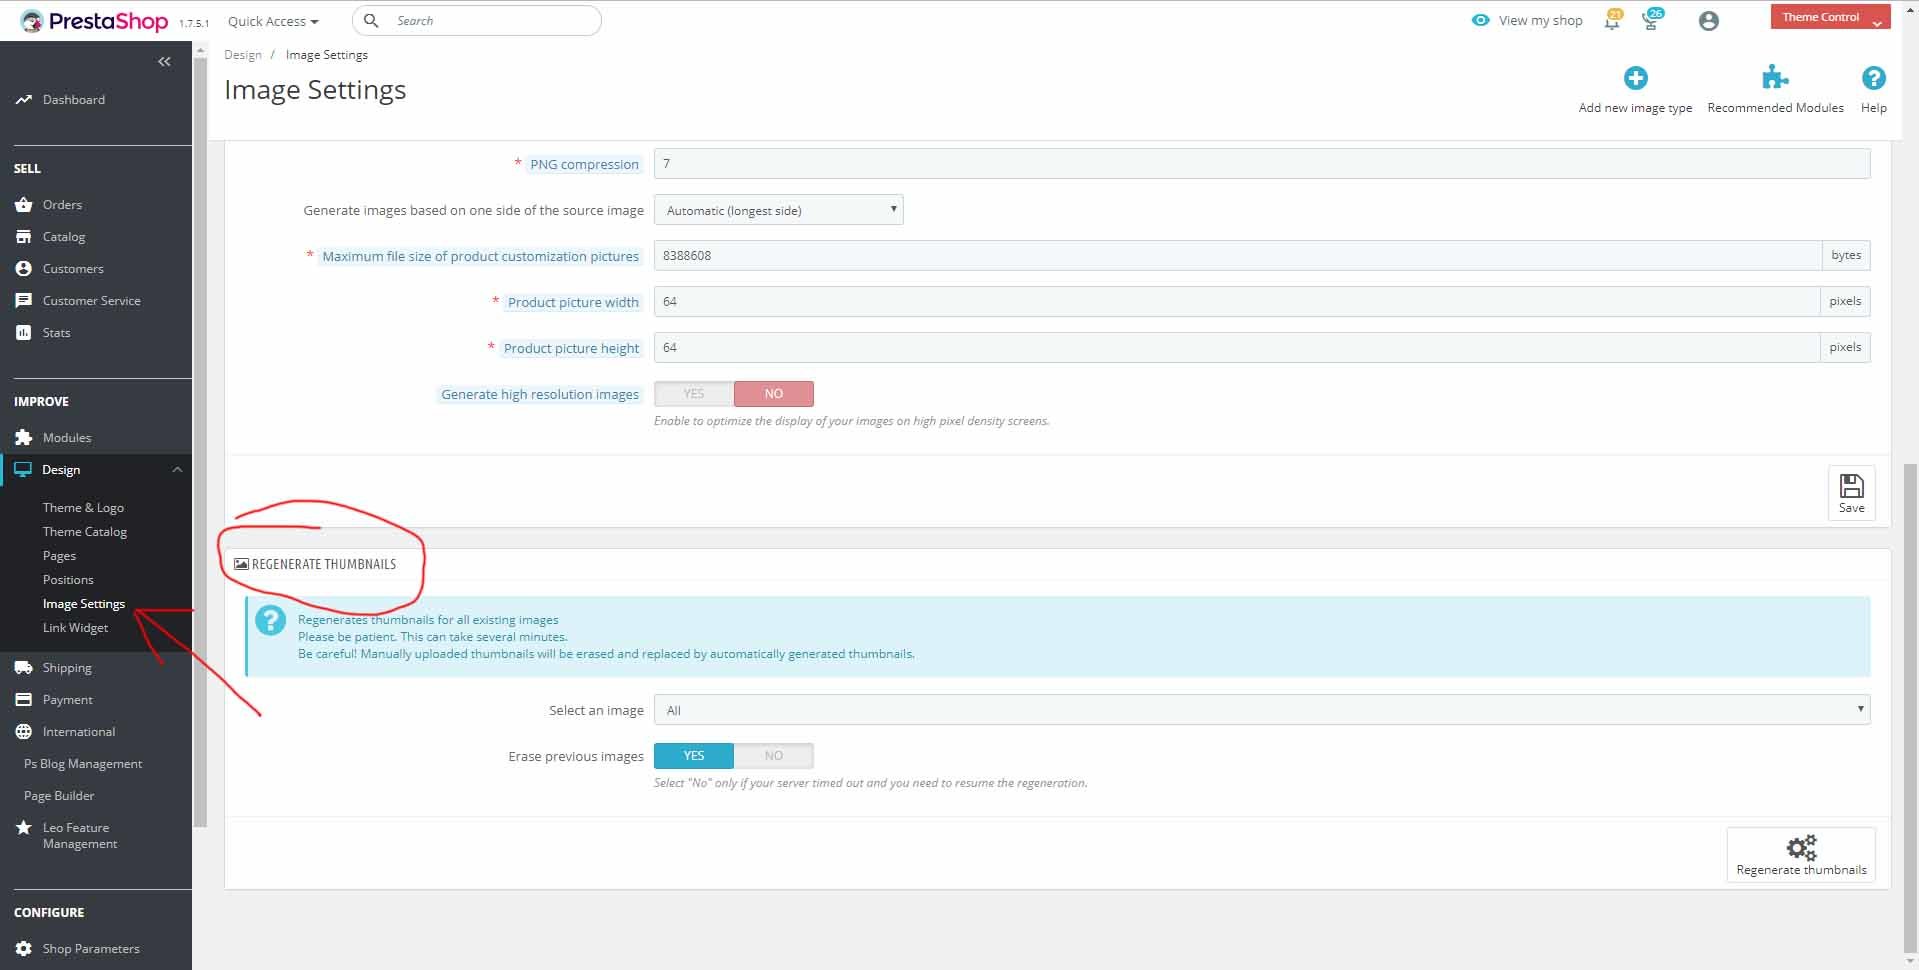Image resolution: width=1919 pixels, height=970 pixels.
Task: Open Link Widget submenu item
Action: tap(75, 628)
